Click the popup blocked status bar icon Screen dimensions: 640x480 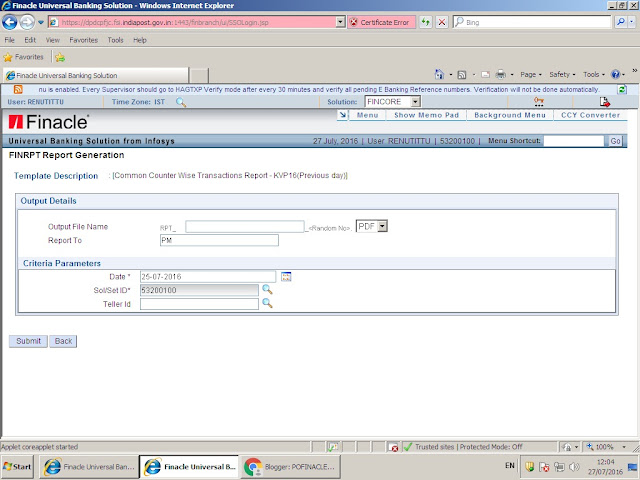[393, 447]
